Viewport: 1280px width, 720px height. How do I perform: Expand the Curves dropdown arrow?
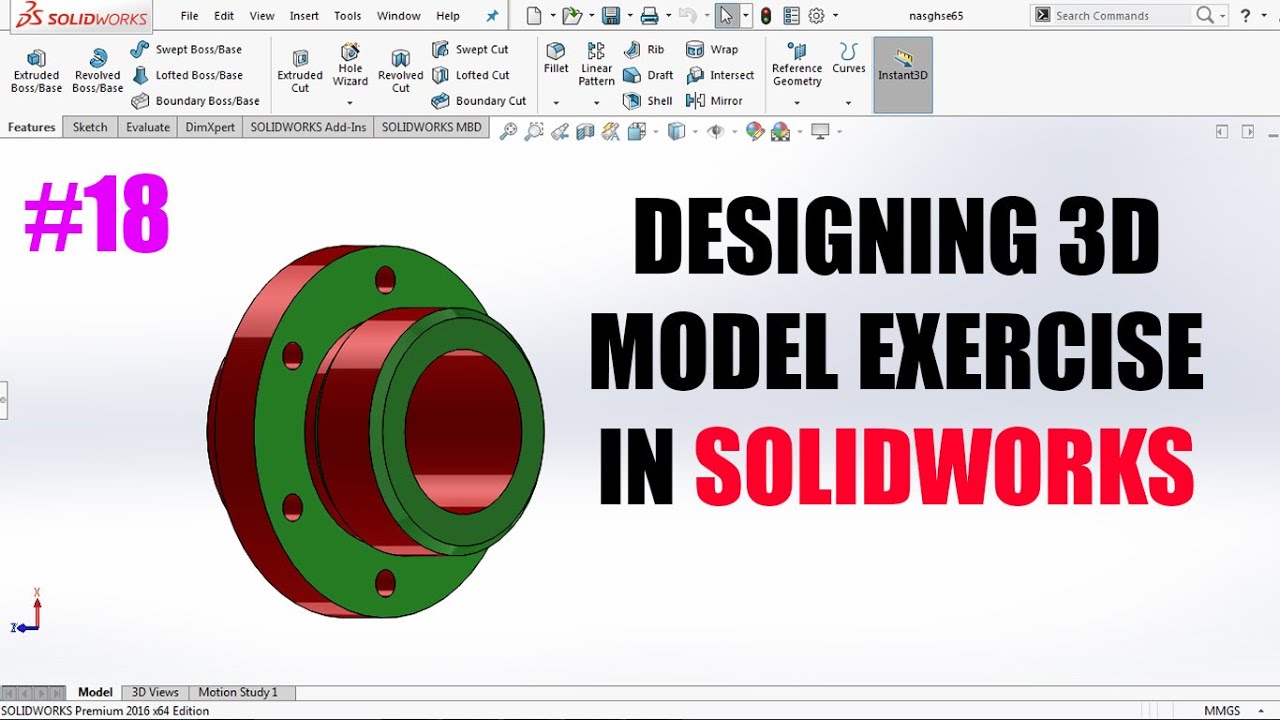click(x=848, y=102)
